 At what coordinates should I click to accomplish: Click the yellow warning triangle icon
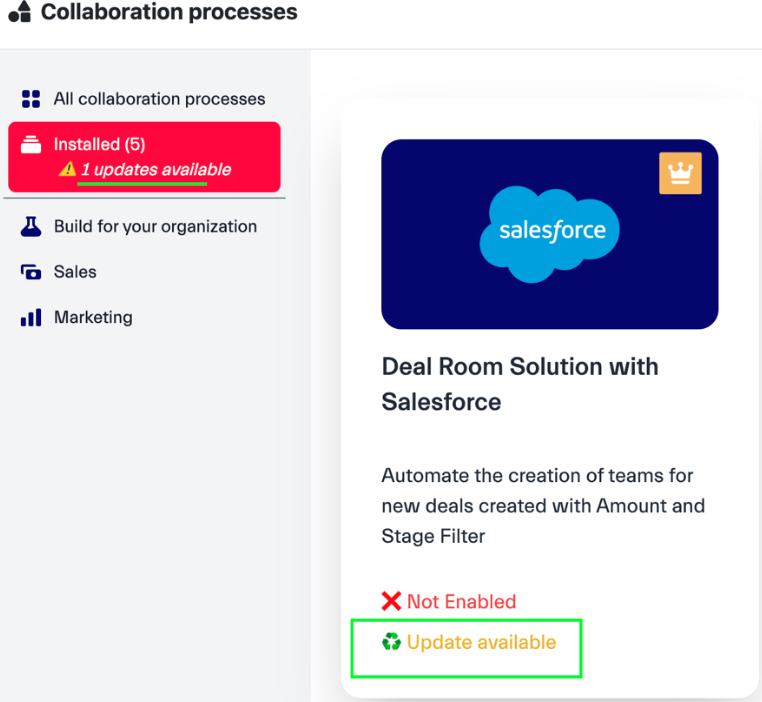tap(67, 170)
